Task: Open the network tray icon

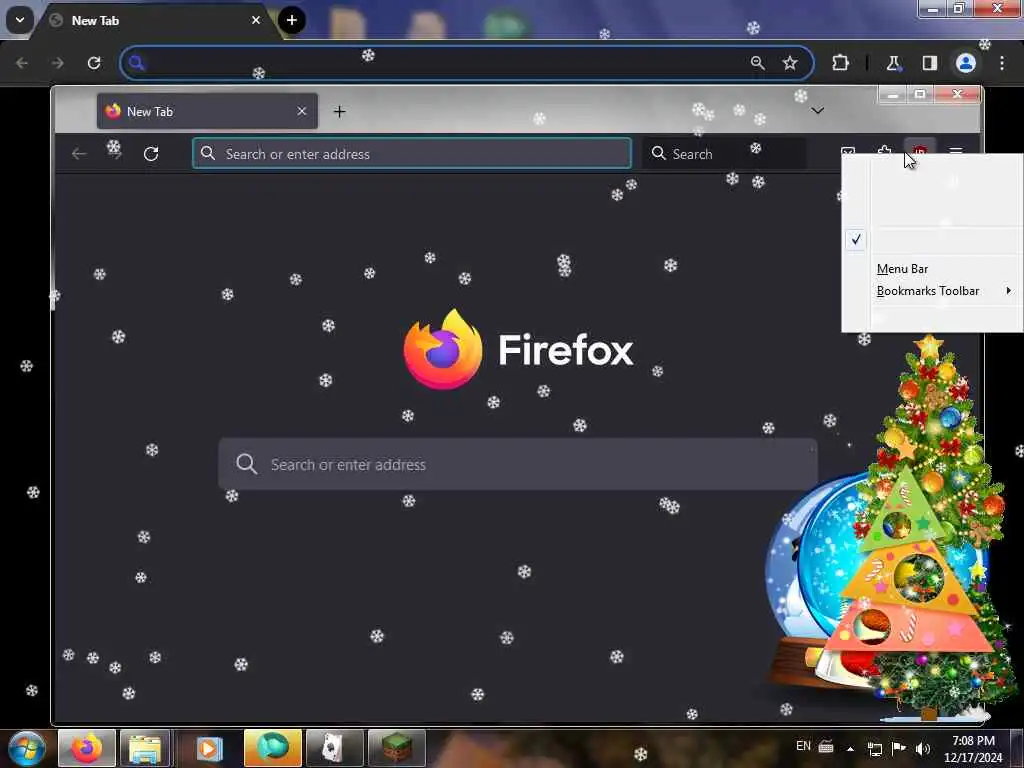Action: point(875,748)
